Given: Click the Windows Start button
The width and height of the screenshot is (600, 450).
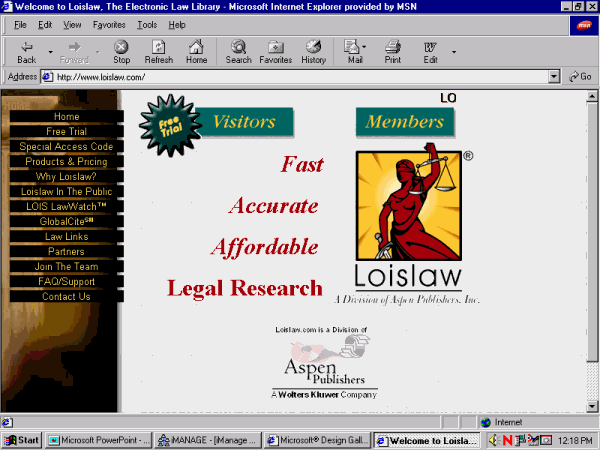Looking at the screenshot, I should tap(22, 440).
